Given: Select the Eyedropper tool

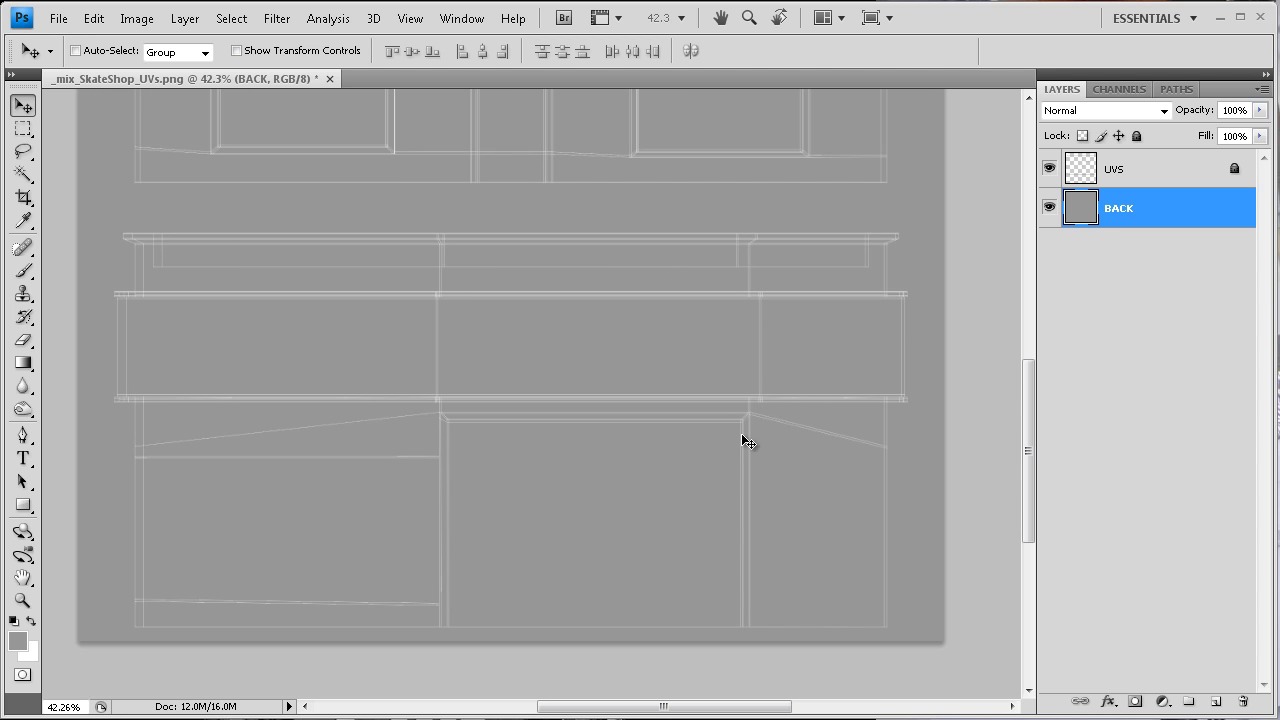Looking at the screenshot, I should [x=23, y=221].
